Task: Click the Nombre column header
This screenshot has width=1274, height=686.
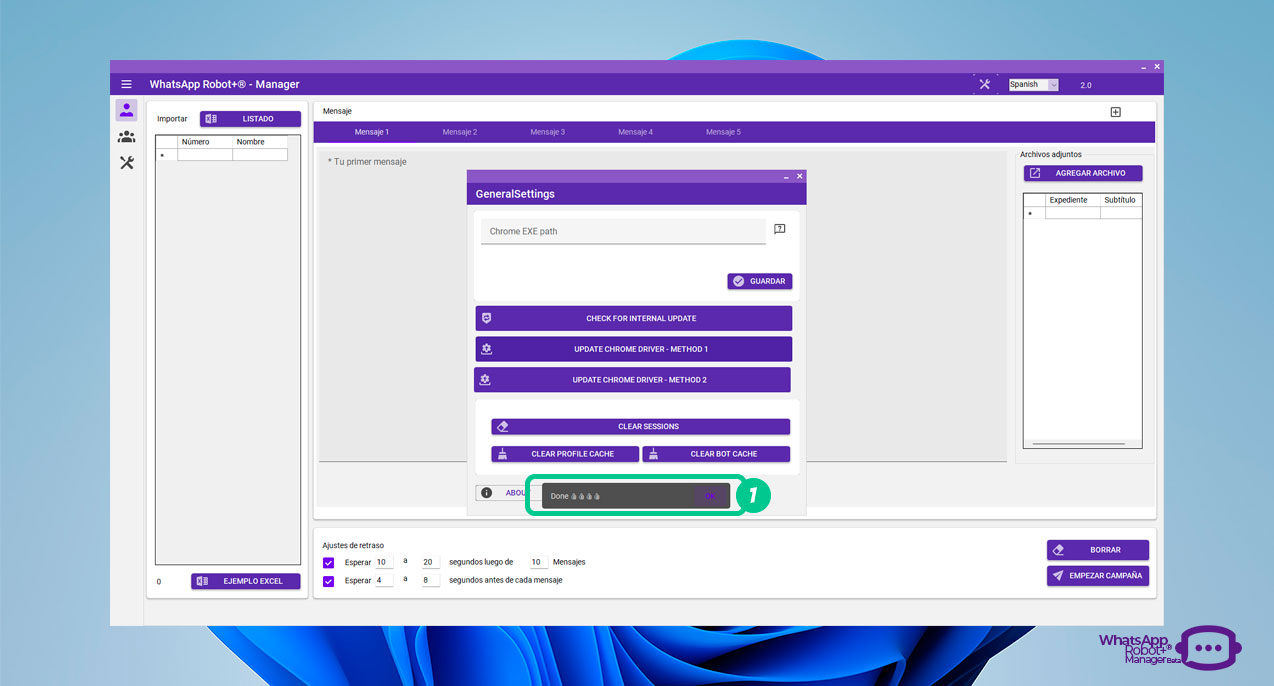Action: pyautogui.click(x=260, y=142)
